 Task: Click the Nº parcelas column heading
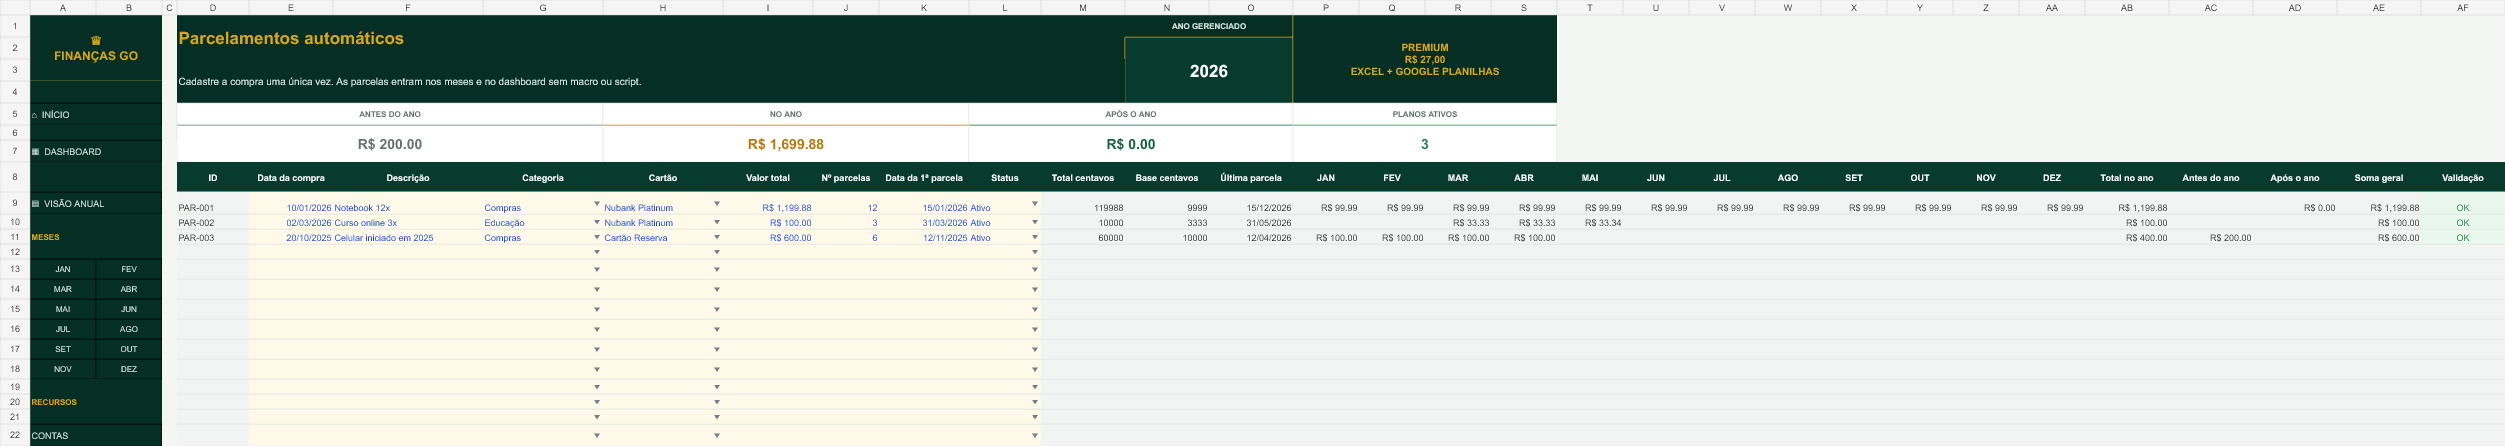[845, 178]
